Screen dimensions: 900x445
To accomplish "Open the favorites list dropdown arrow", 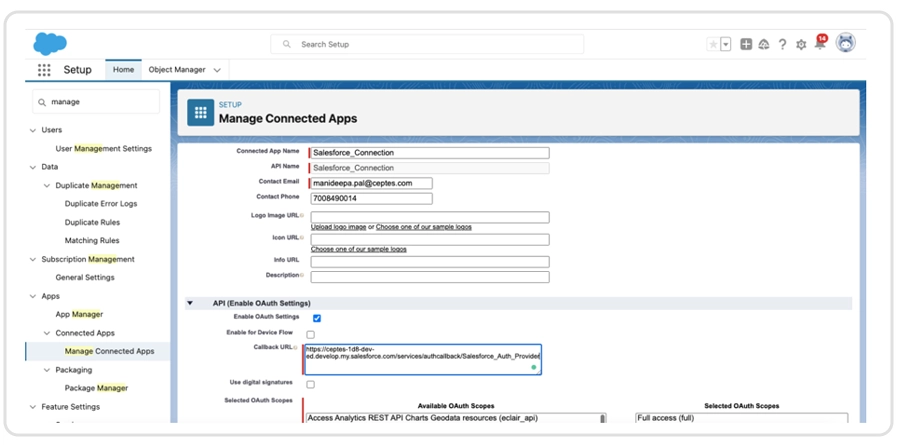I will pyautogui.click(x=725, y=45).
